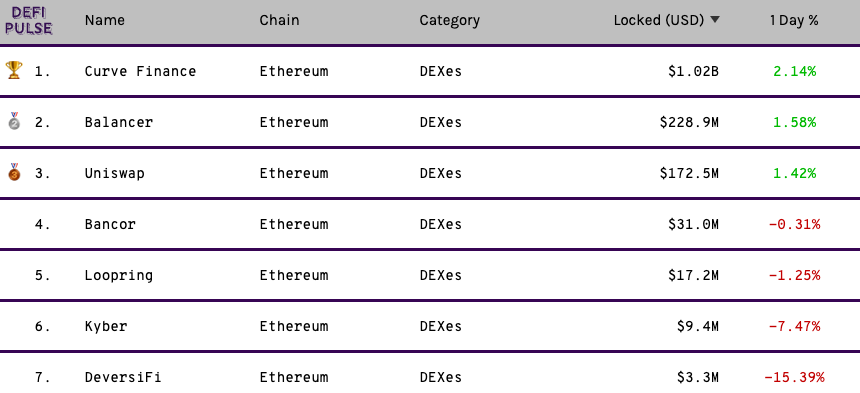Click the bronze medal icon

point(14,172)
